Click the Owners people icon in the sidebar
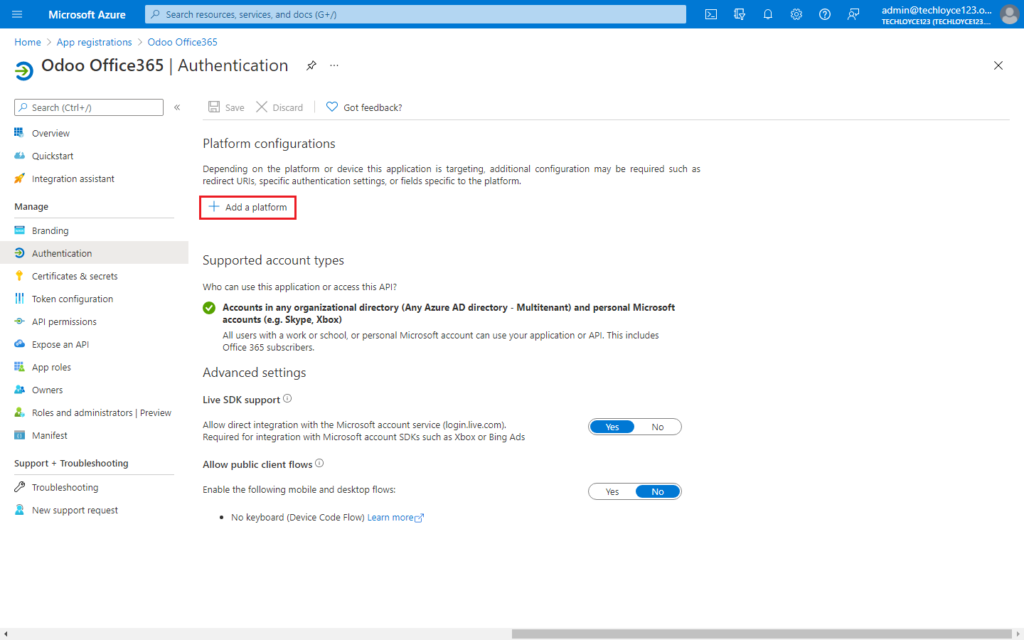 click(19, 390)
